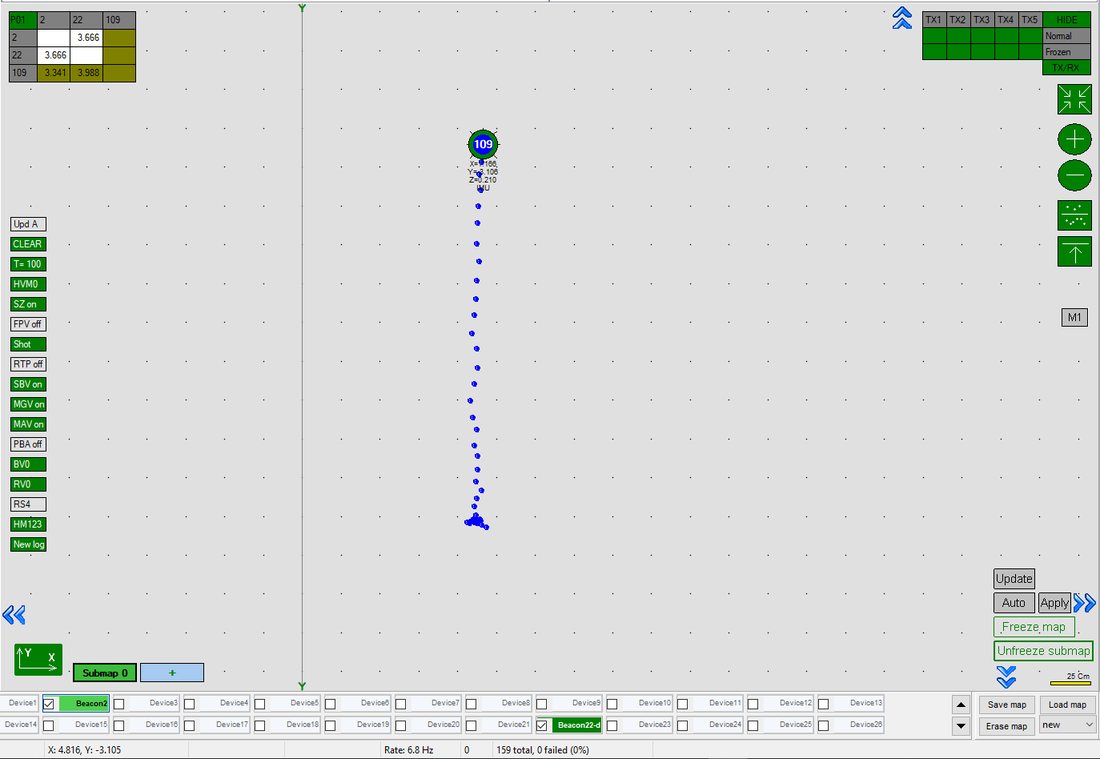Image resolution: width=1100 pixels, height=759 pixels.
Task: Click the green dotted grid icon
Action: pos(1074,215)
